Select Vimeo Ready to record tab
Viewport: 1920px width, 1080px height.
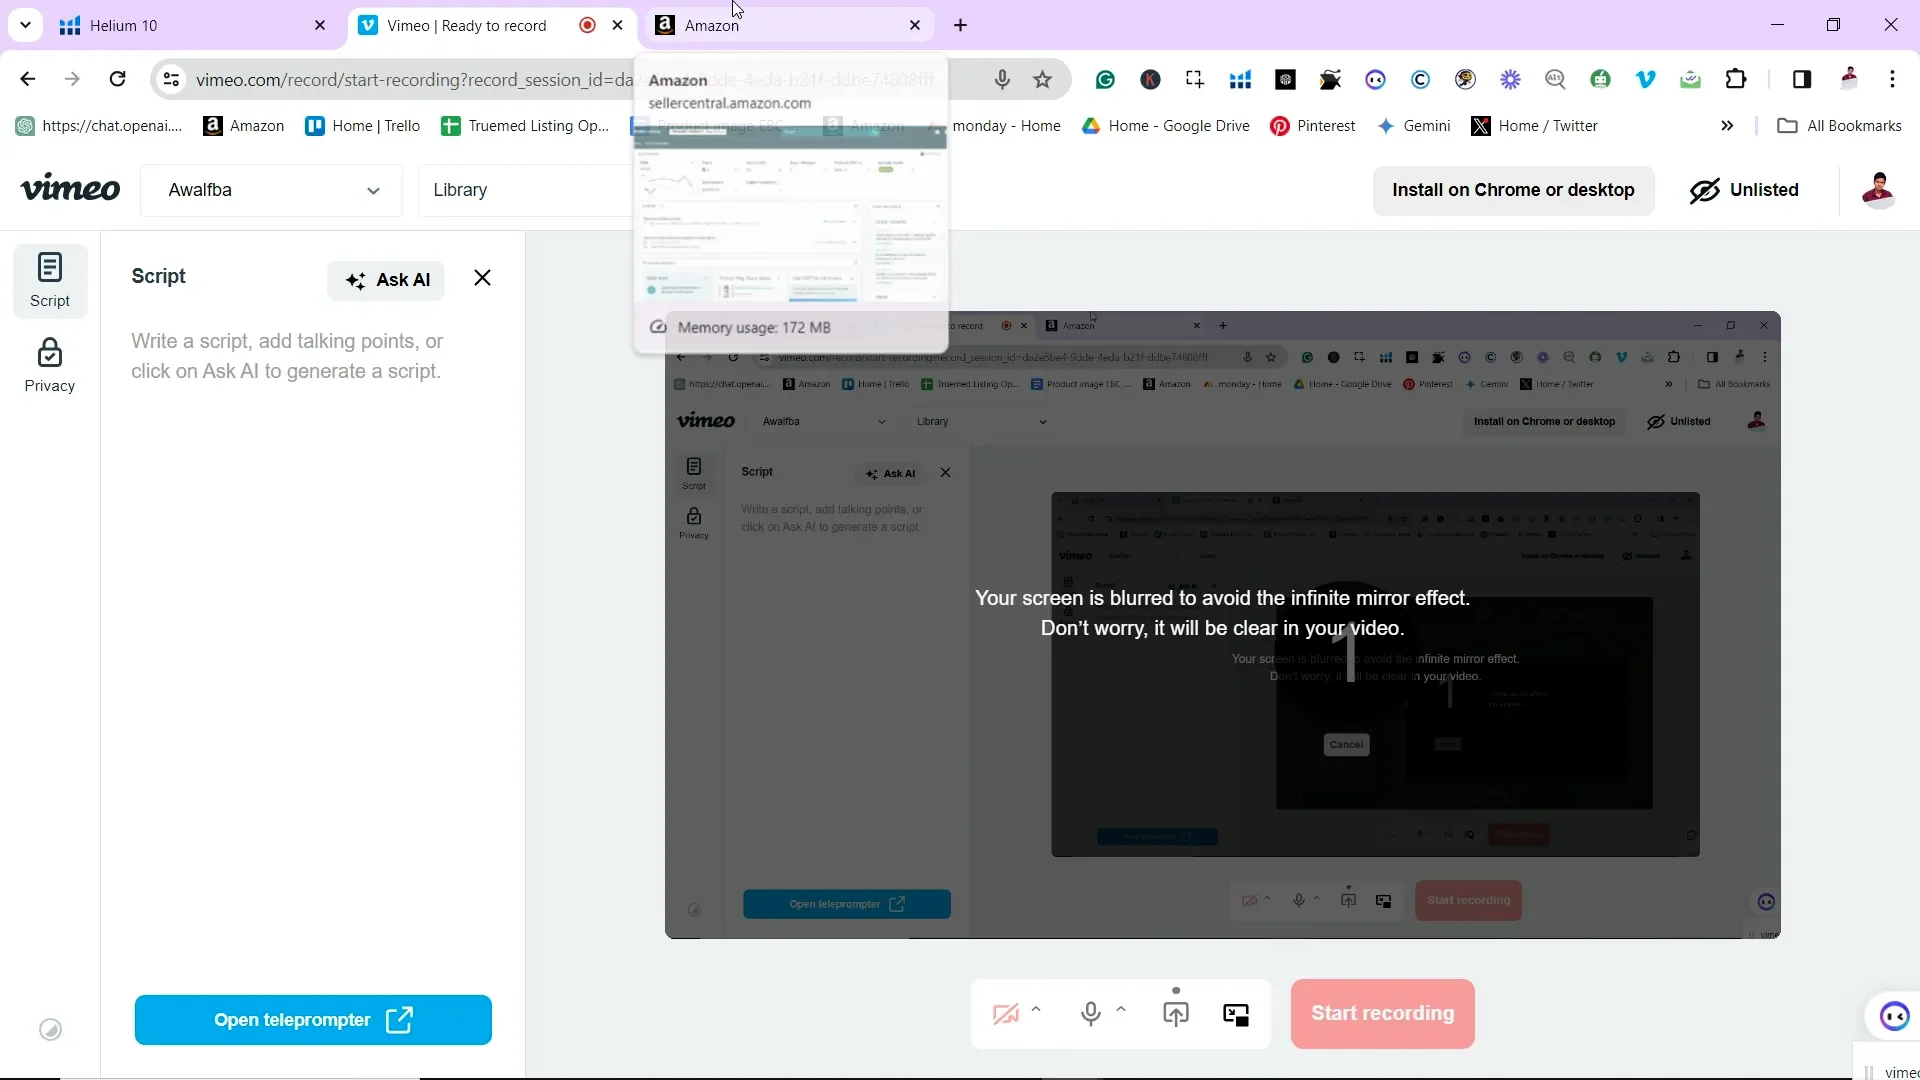click(x=491, y=26)
